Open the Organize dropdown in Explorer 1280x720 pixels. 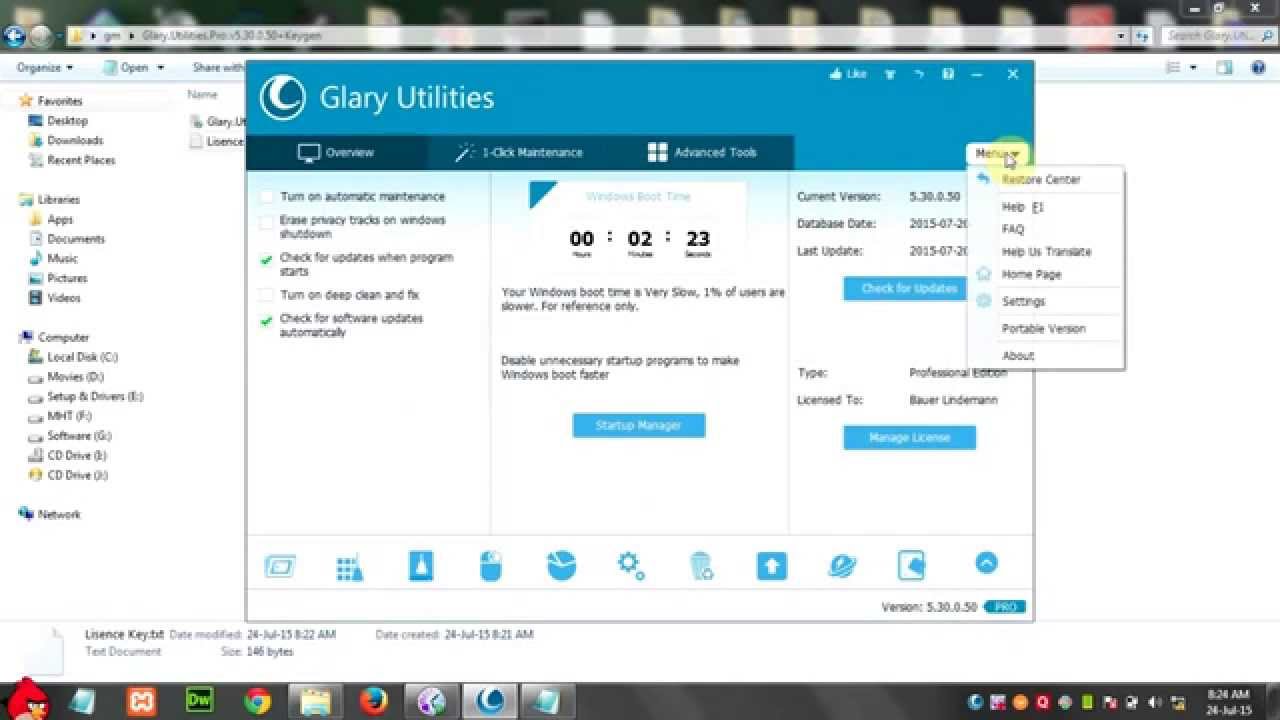45,68
